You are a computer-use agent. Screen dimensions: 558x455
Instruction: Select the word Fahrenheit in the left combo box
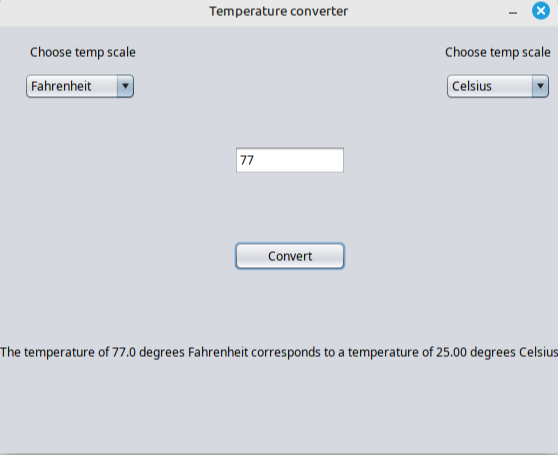tap(61, 86)
